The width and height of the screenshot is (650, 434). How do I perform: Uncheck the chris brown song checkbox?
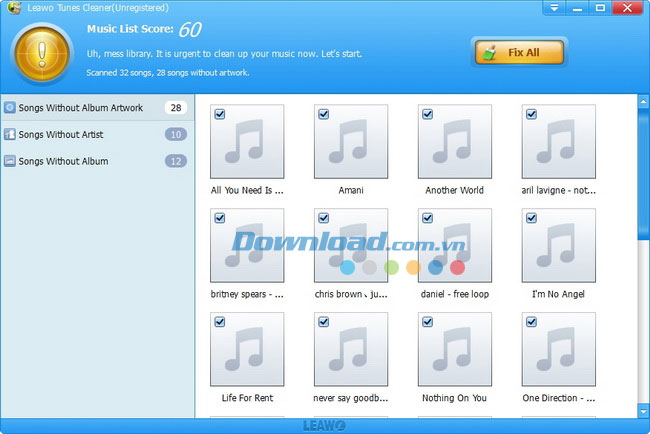click(323, 218)
